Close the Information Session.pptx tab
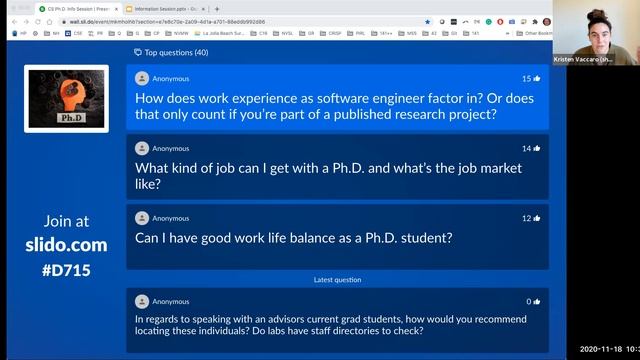Viewport: 640px width, 360px height. point(203,9)
